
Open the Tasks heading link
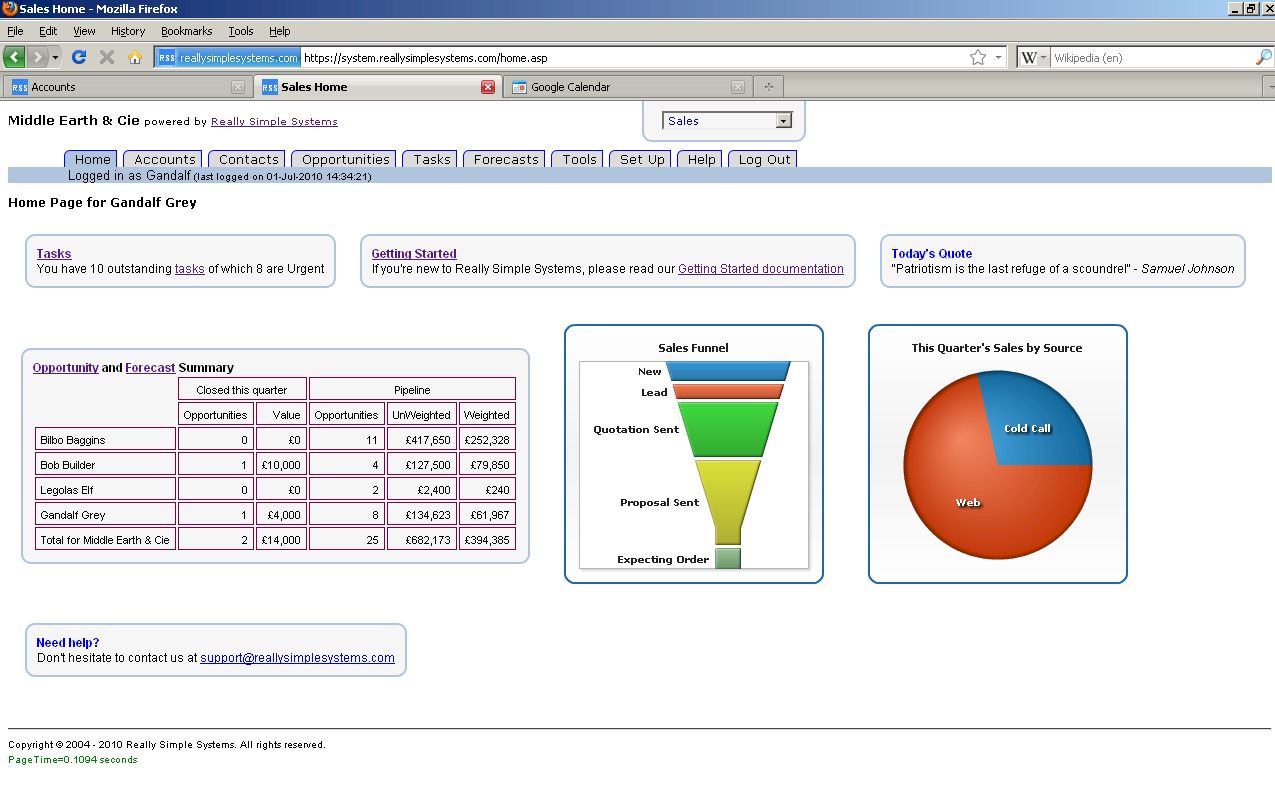pos(54,254)
